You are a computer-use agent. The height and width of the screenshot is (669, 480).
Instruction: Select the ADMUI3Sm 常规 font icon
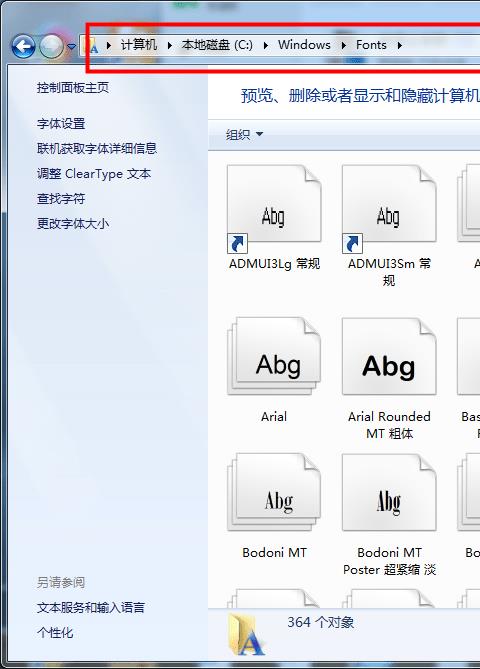(389, 208)
